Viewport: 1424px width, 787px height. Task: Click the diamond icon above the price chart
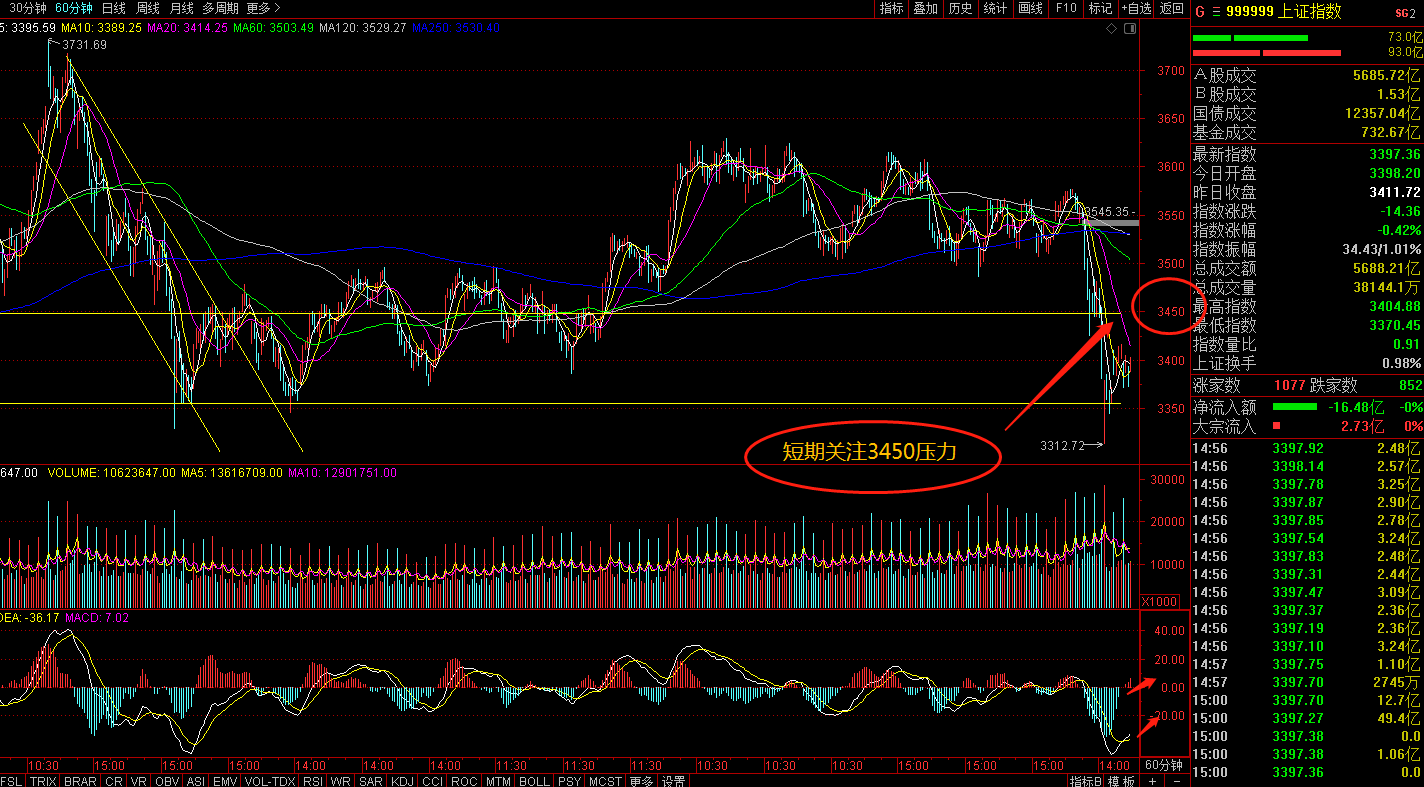click(1112, 28)
